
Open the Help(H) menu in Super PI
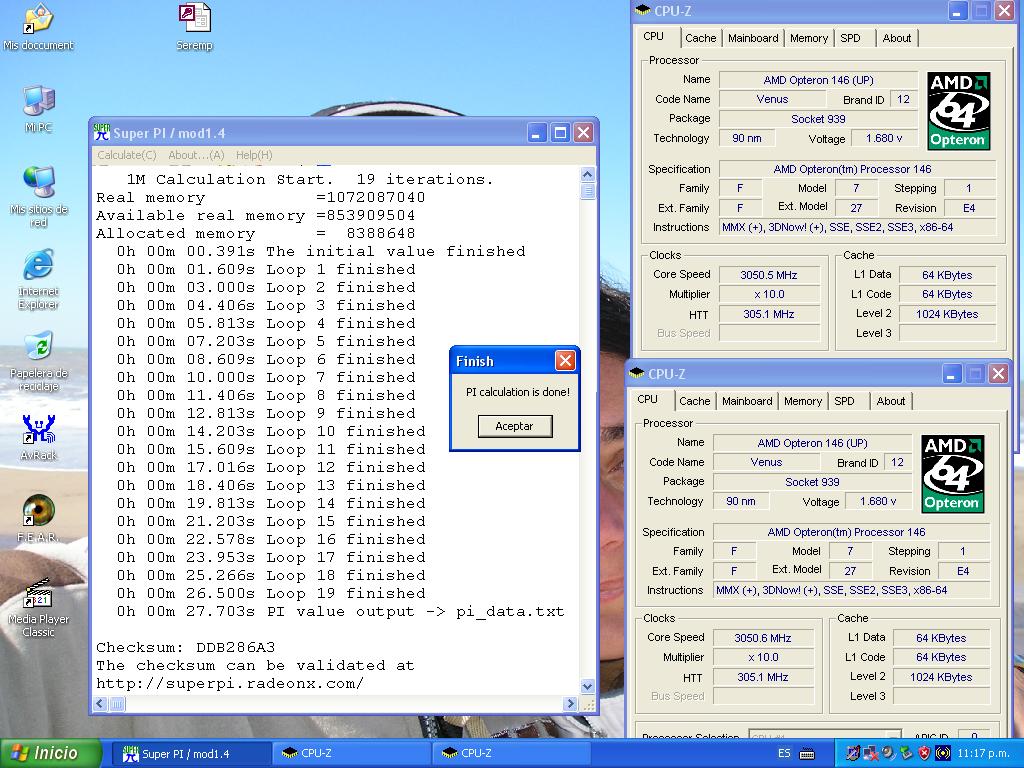[253, 155]
